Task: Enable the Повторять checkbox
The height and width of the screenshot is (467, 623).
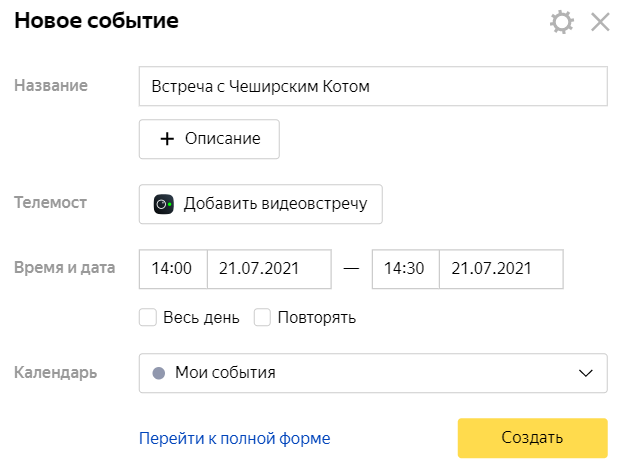Action: [x=263, y=318]
